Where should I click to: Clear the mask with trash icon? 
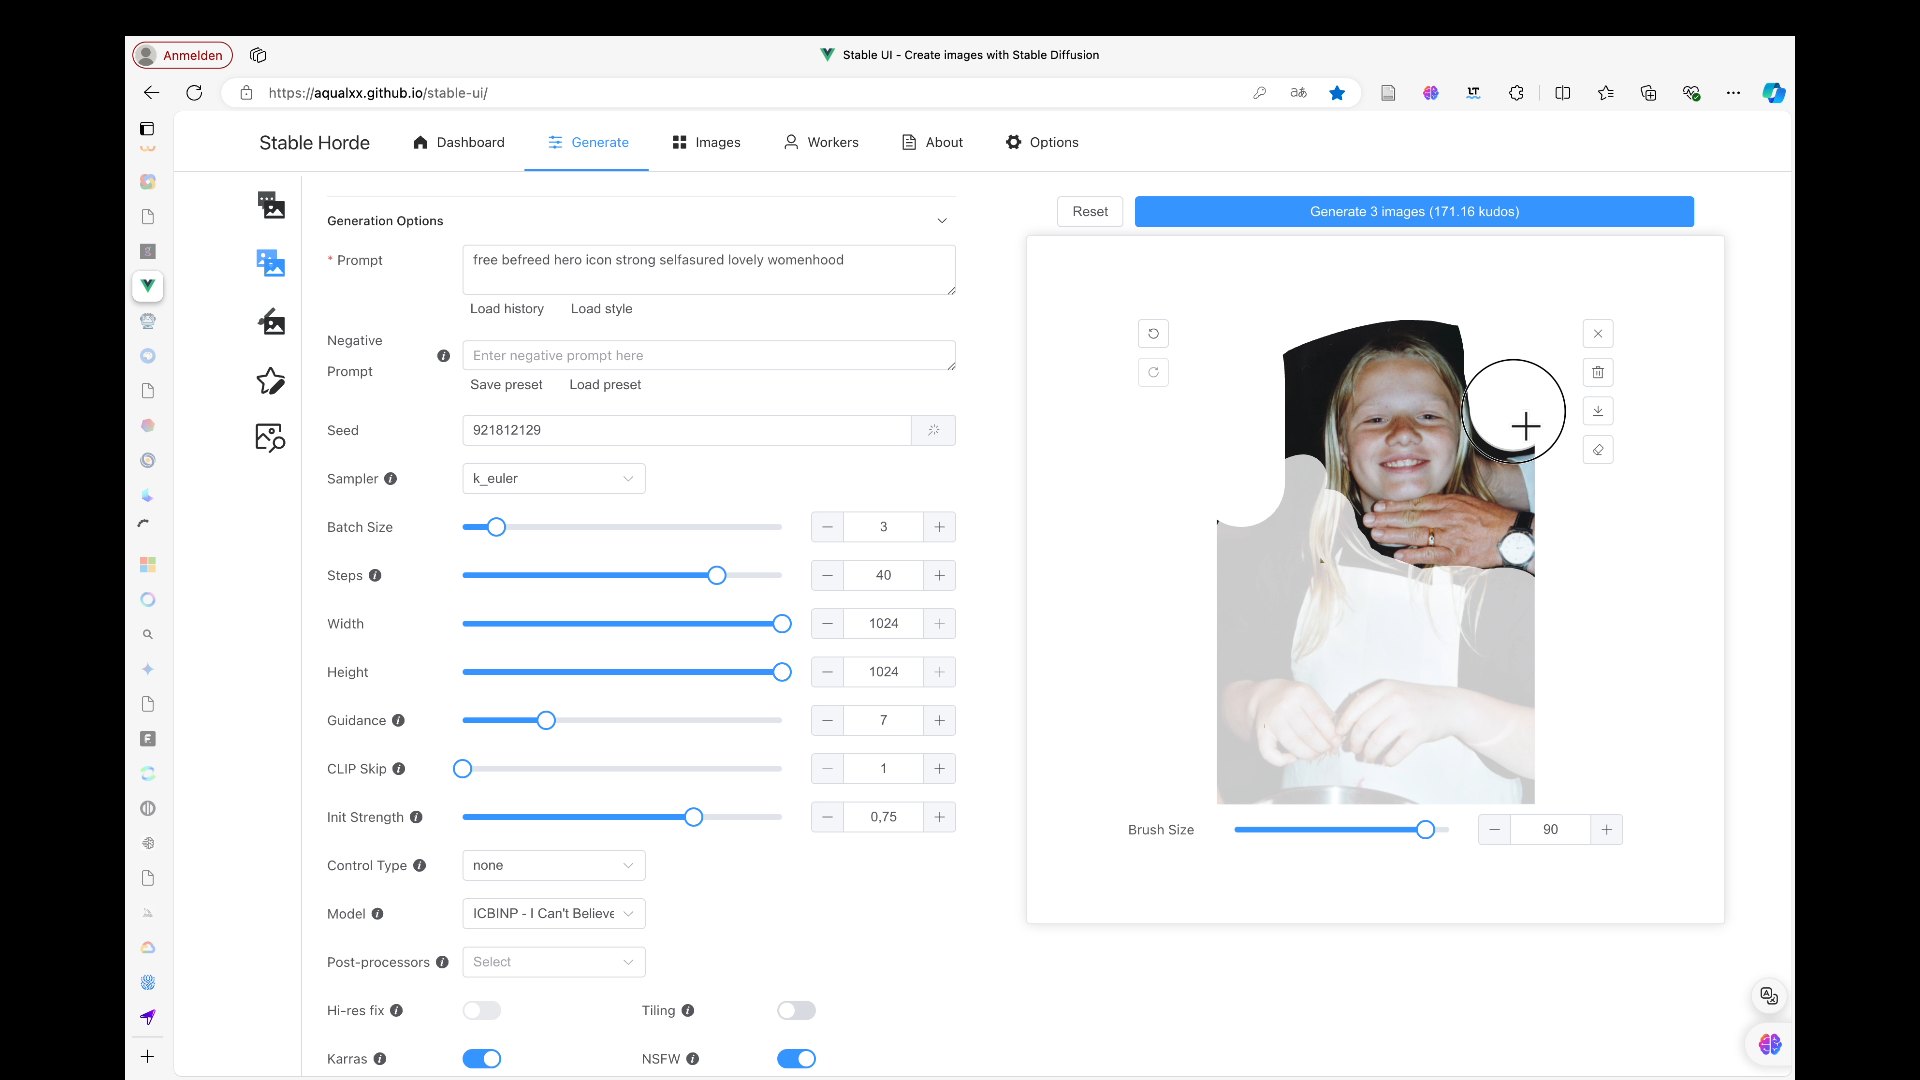(1598, 373)
